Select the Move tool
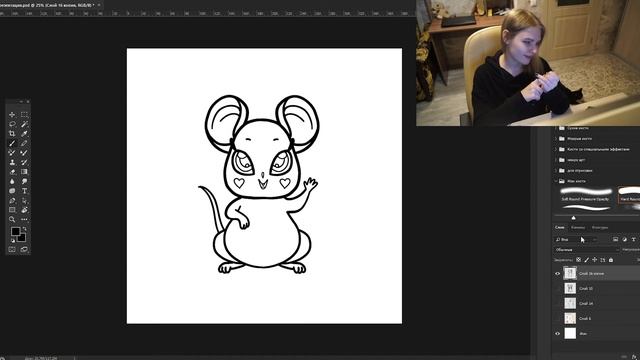Screen dimensions: 640x360 12,115
